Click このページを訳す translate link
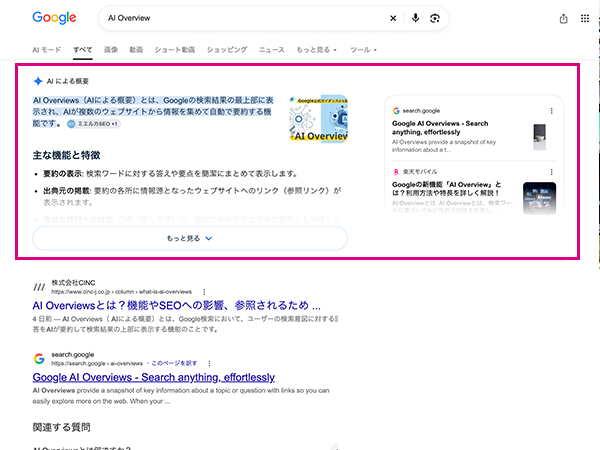 (x=174, y=363)
